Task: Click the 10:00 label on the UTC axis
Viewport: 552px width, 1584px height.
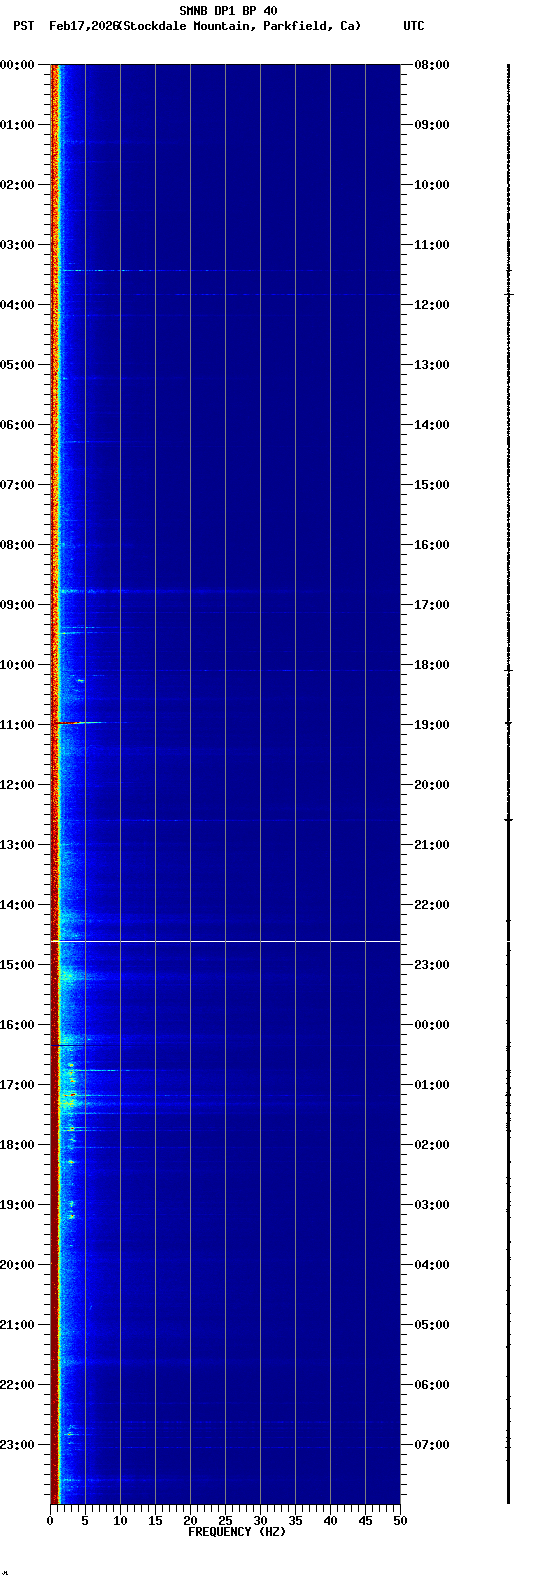Action: pos(432,185)
